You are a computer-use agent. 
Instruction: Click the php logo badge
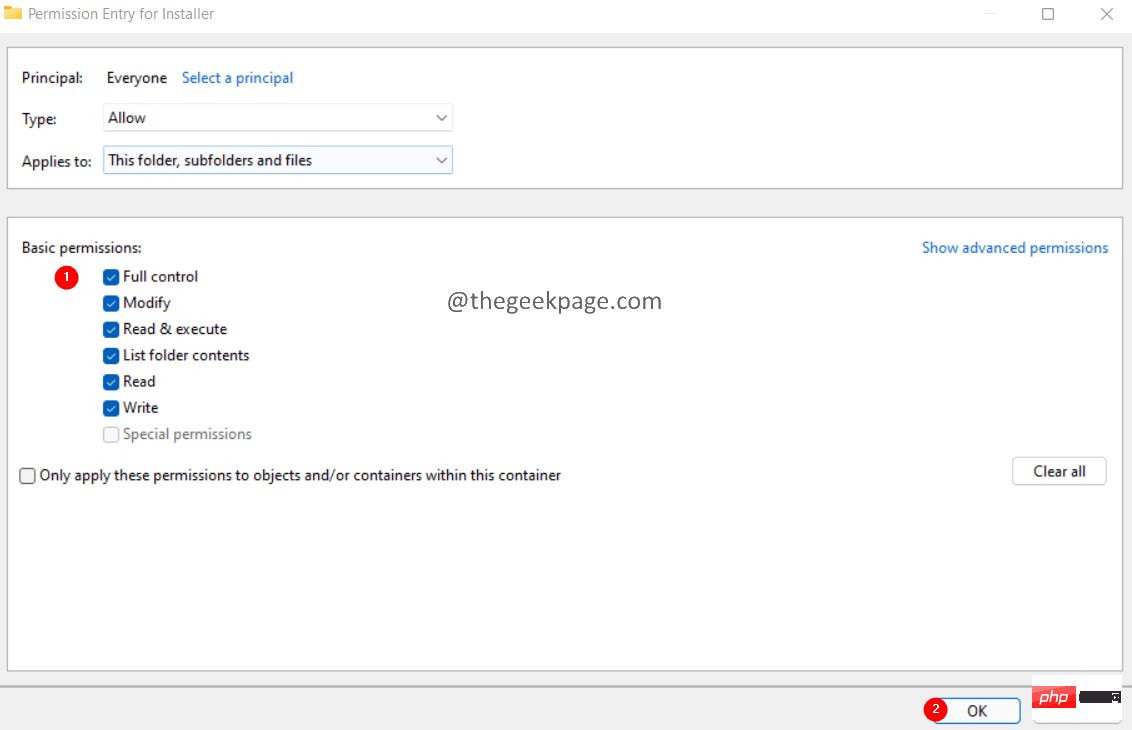[x=1053, y=696]
